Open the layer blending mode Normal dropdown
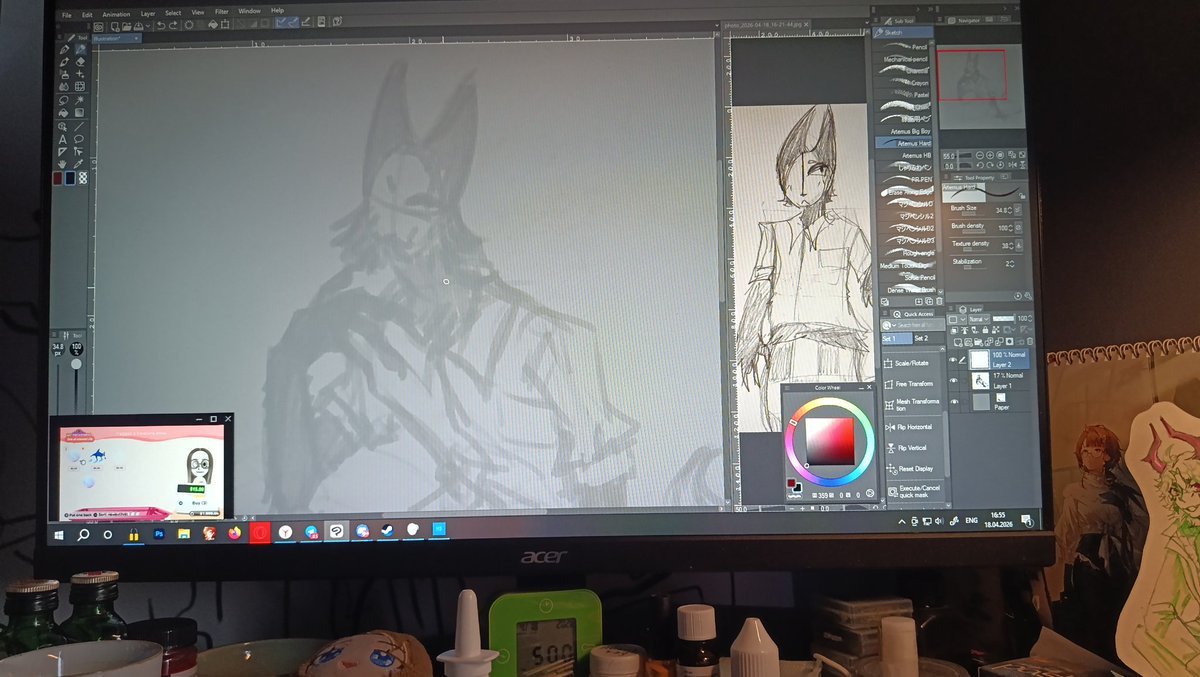The width and height of the screenshot is (1200, 677). [977, 319]
